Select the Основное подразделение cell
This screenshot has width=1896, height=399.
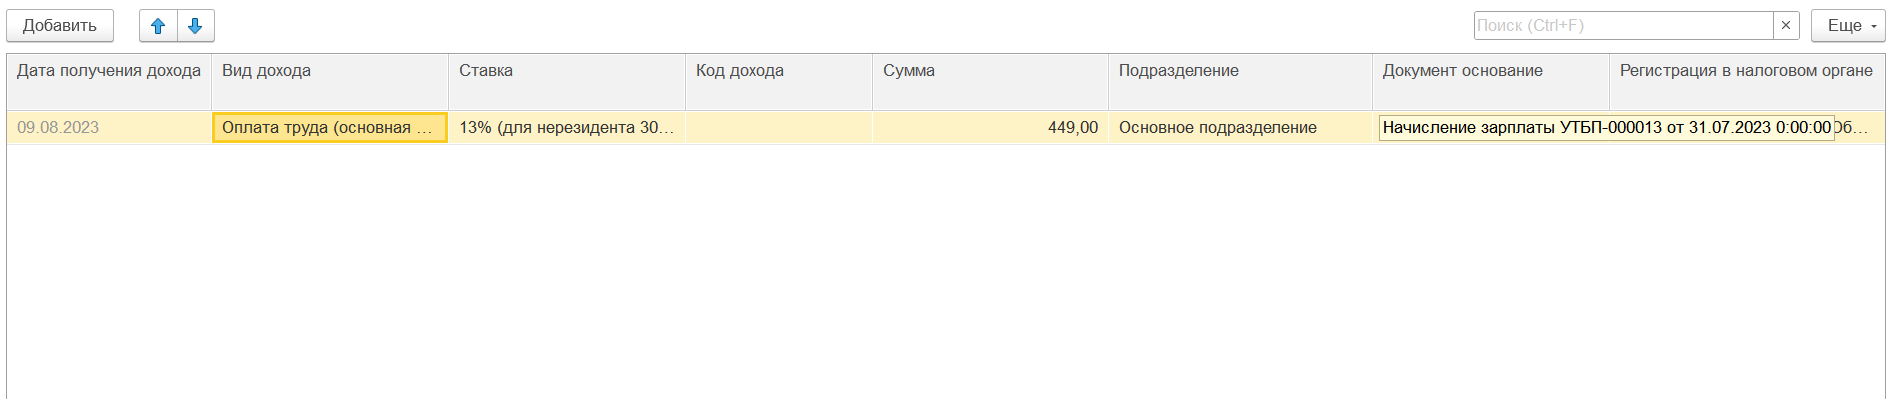pos(1240,128)
